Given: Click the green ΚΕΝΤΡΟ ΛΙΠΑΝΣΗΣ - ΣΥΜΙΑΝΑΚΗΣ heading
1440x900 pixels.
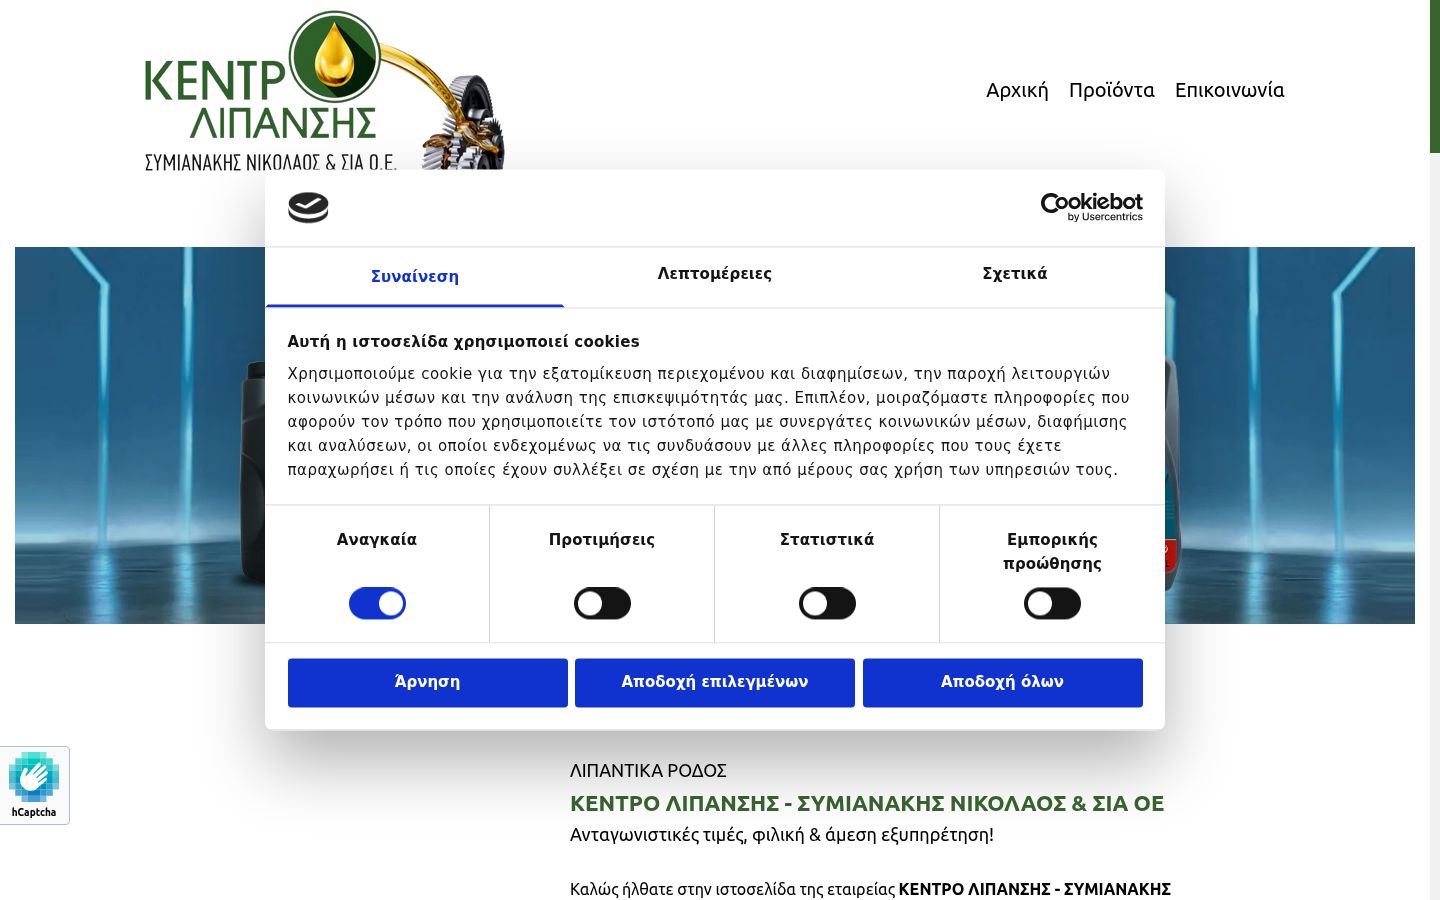Looking at the screenshot, I should (x=867, y=803).
